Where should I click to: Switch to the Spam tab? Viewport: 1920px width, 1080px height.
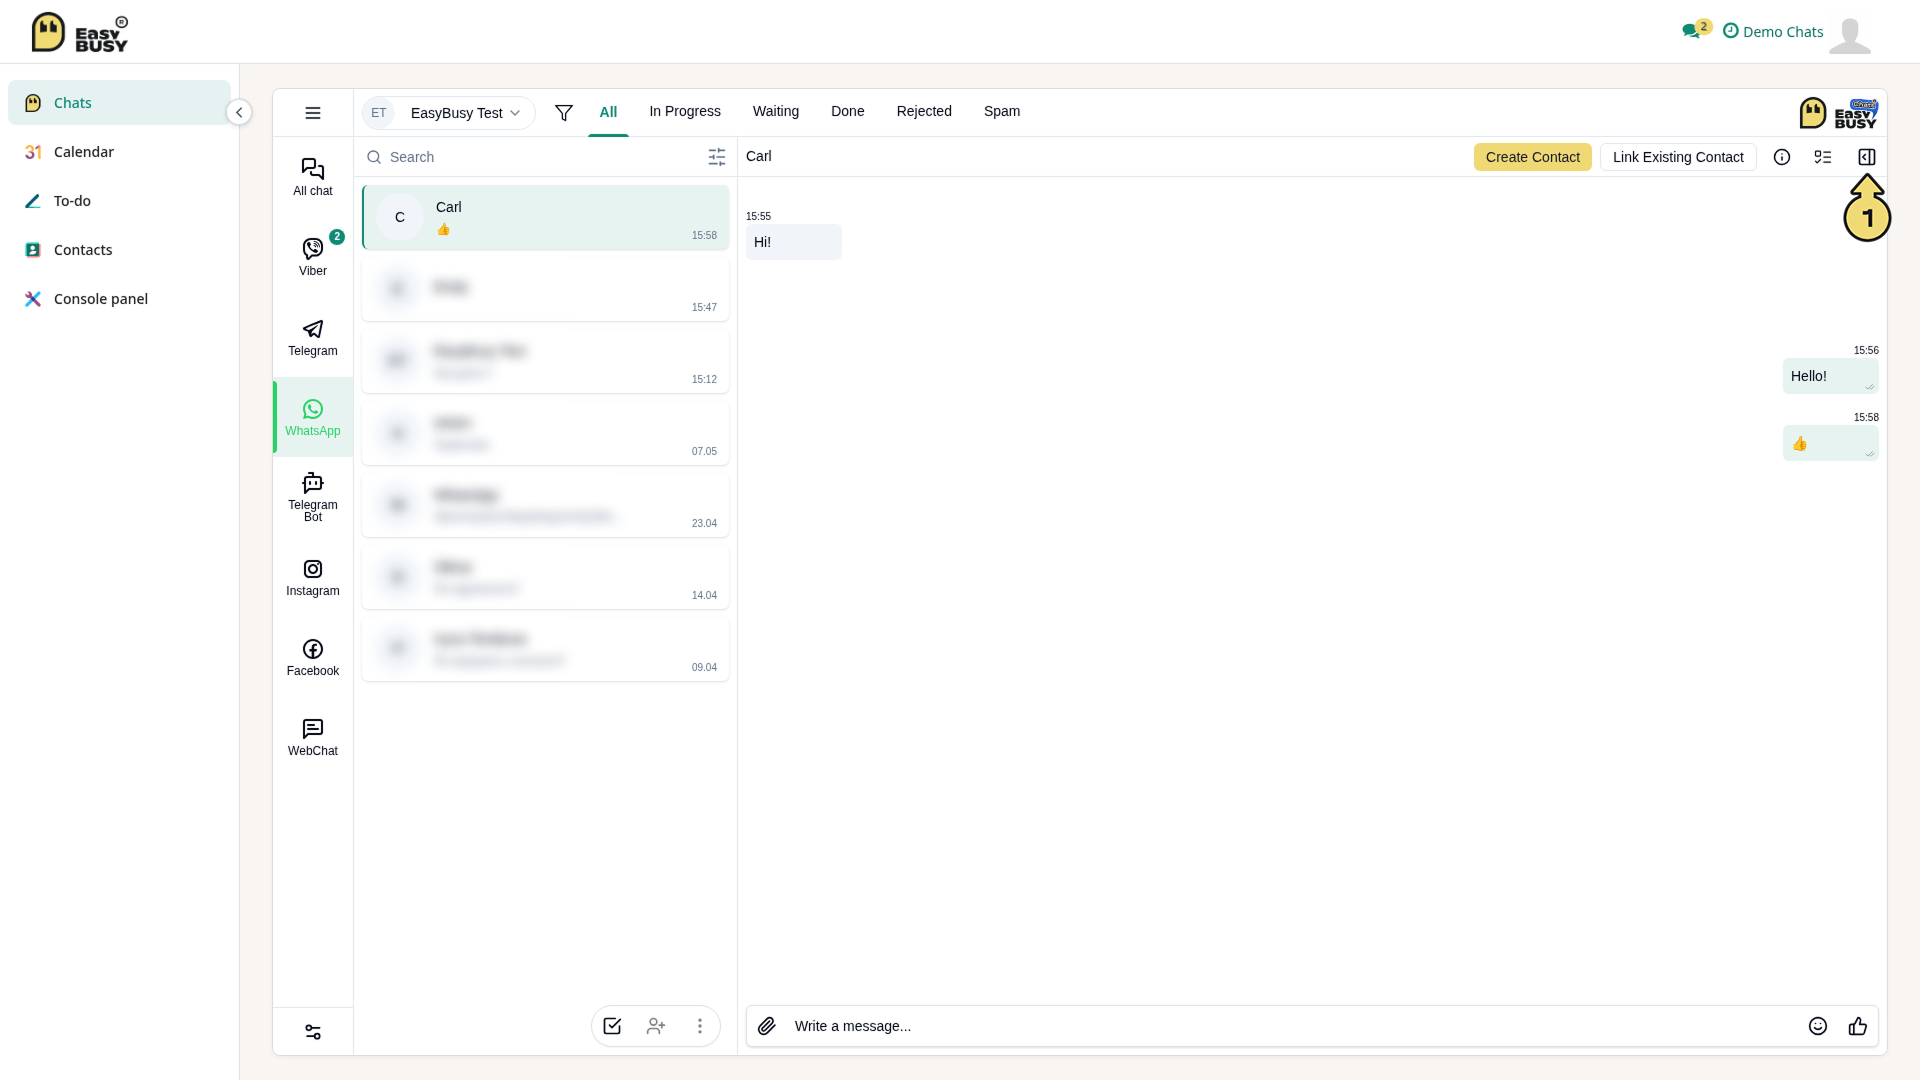click(x=1002, y=111)
